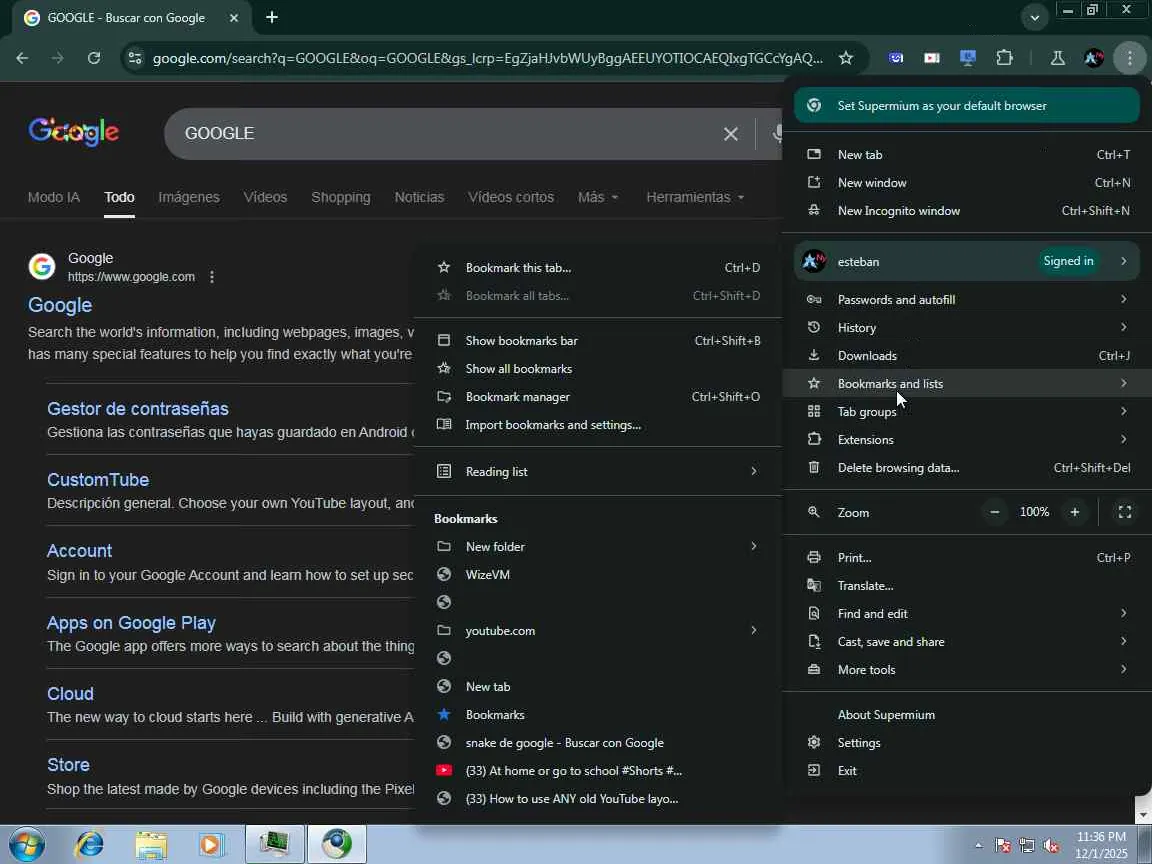Choose Exit to close the browser

(x=968, y=771)
